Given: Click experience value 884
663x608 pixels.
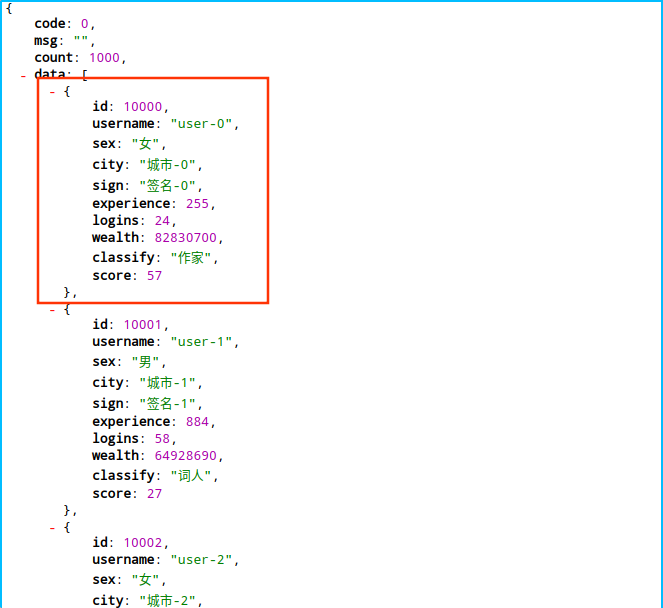Looking at the screenshot, I should click(x=197, y=422).
